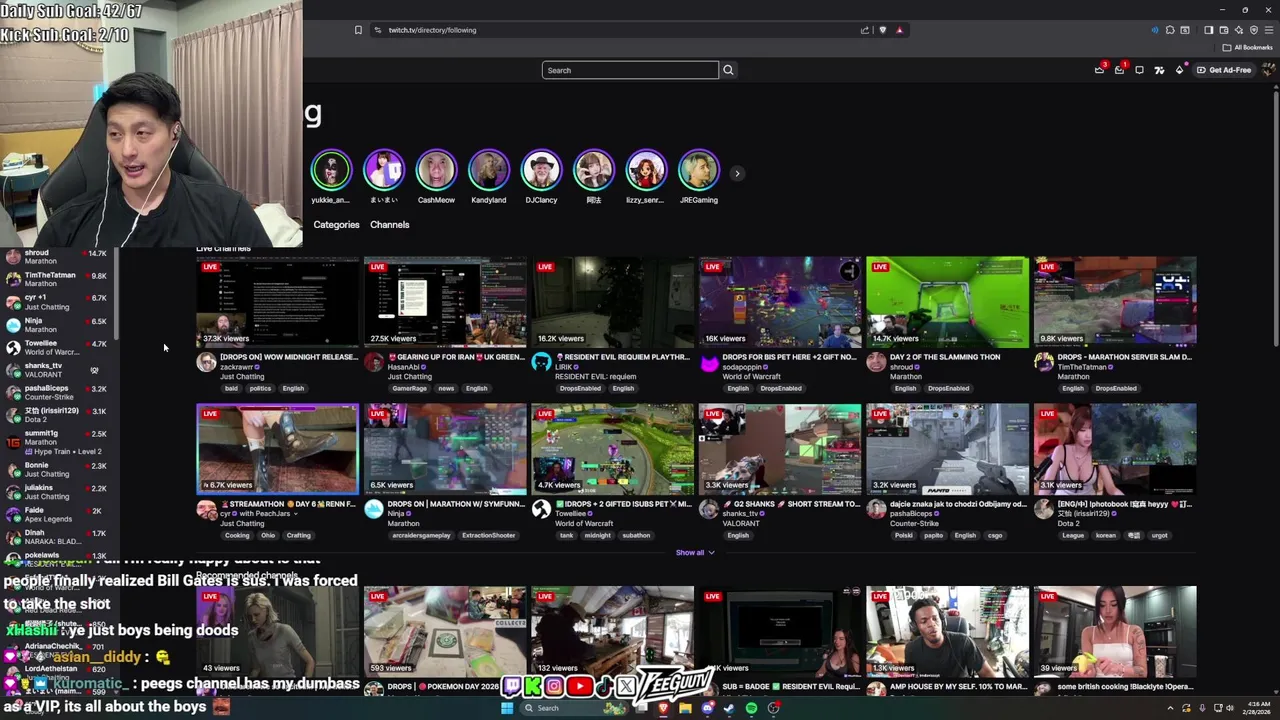
Task: Switch to the Categories tab
Action: tap(336, 224)
